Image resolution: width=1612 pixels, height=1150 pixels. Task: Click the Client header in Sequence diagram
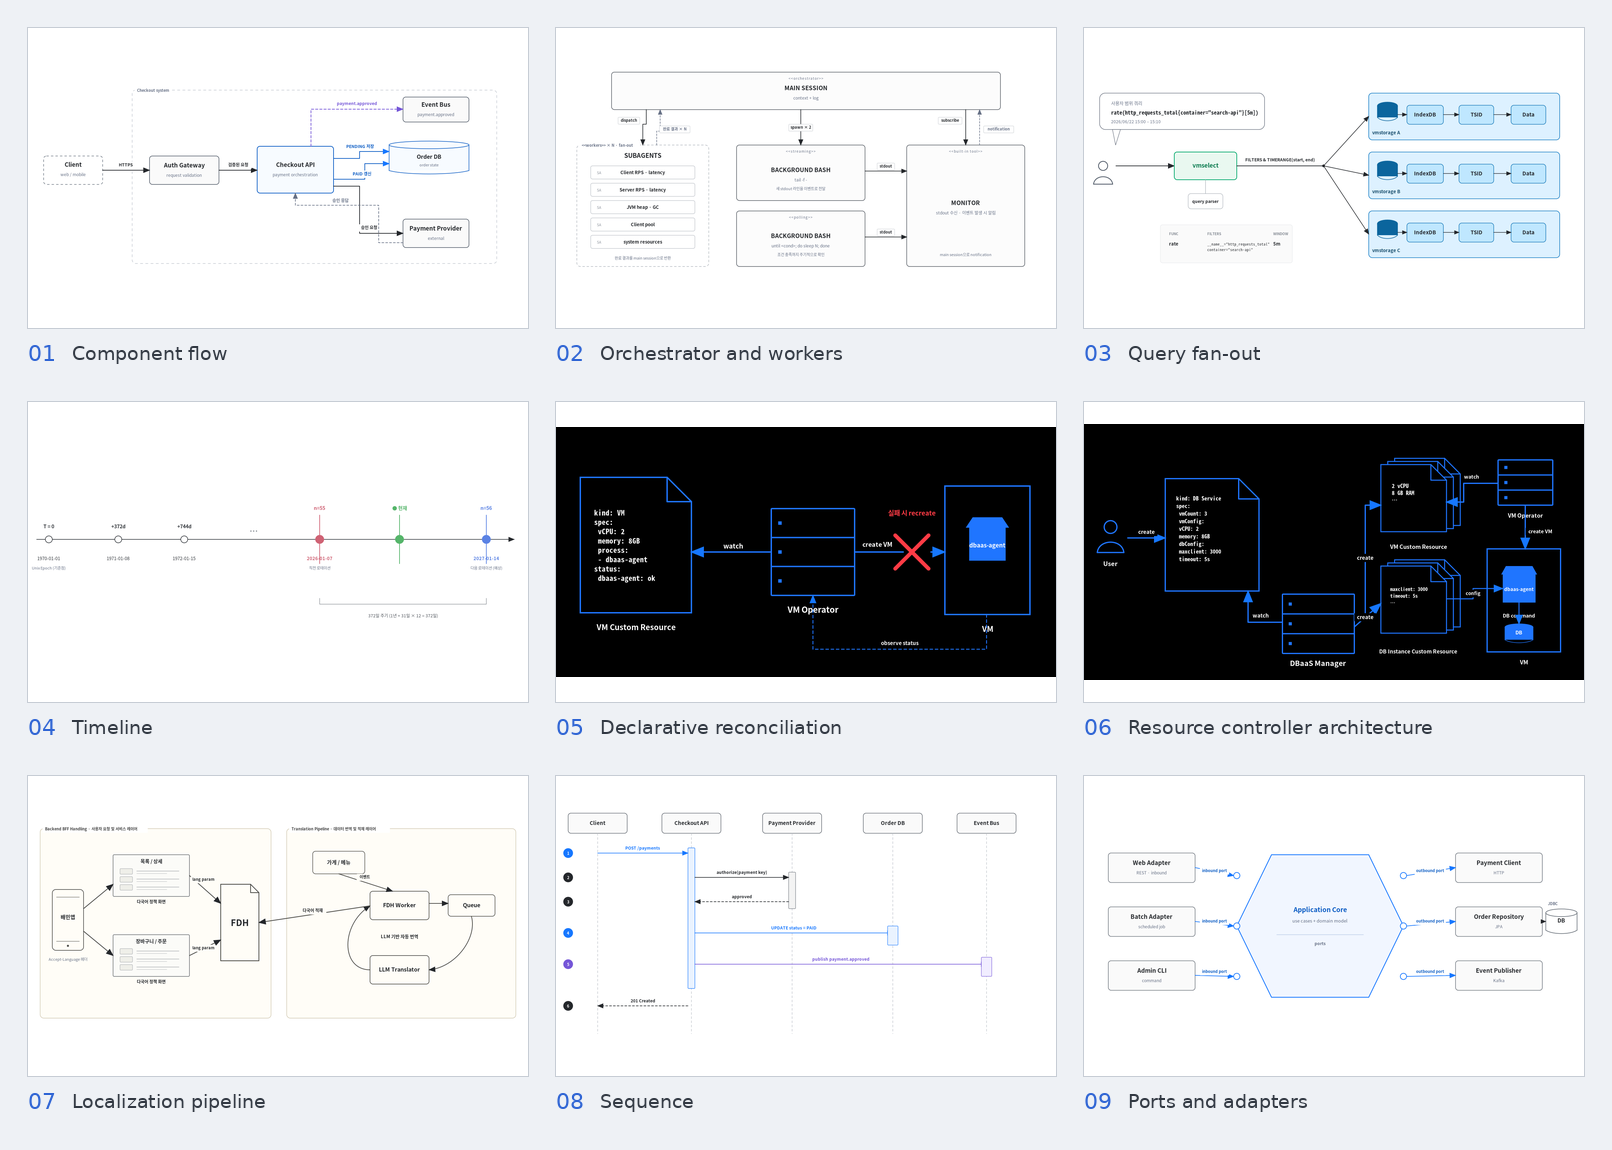click(x=597, y=823)
